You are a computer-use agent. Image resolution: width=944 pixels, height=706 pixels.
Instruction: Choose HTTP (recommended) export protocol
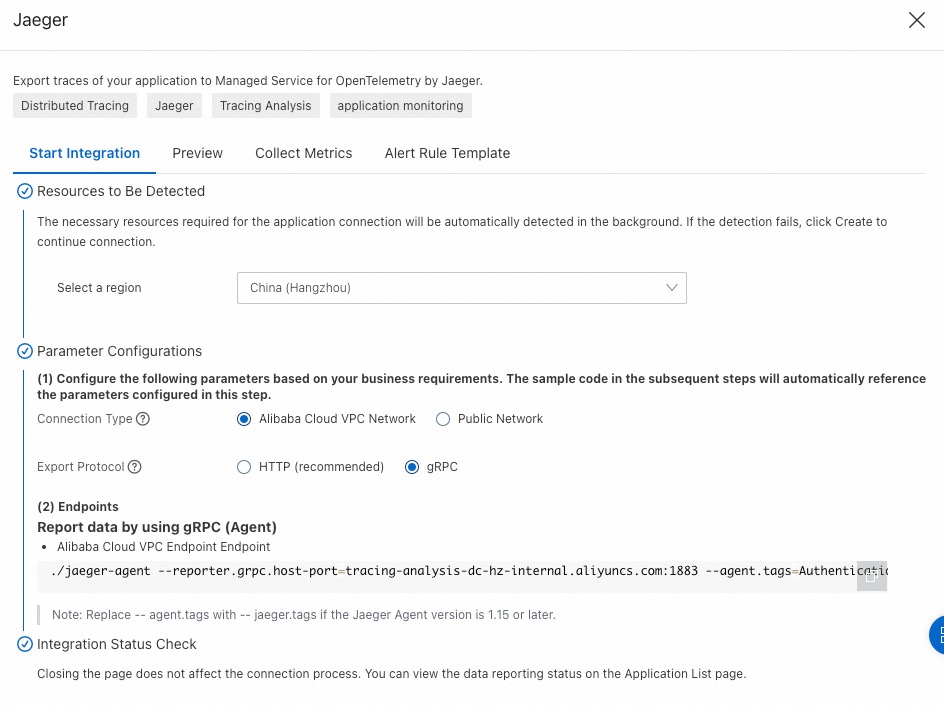click(x=244, y=467)
